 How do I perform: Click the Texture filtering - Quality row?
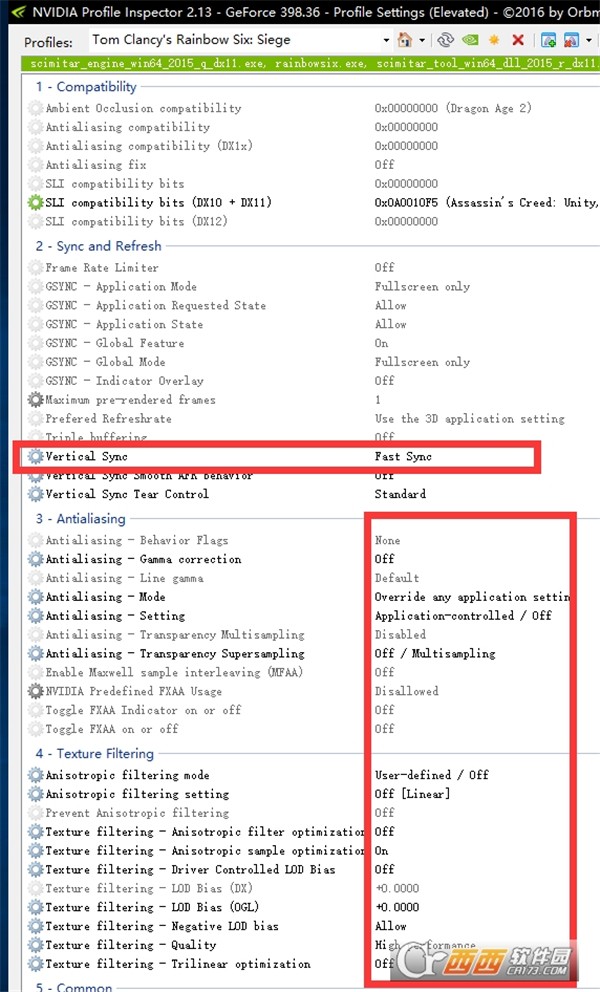(310, 945)
